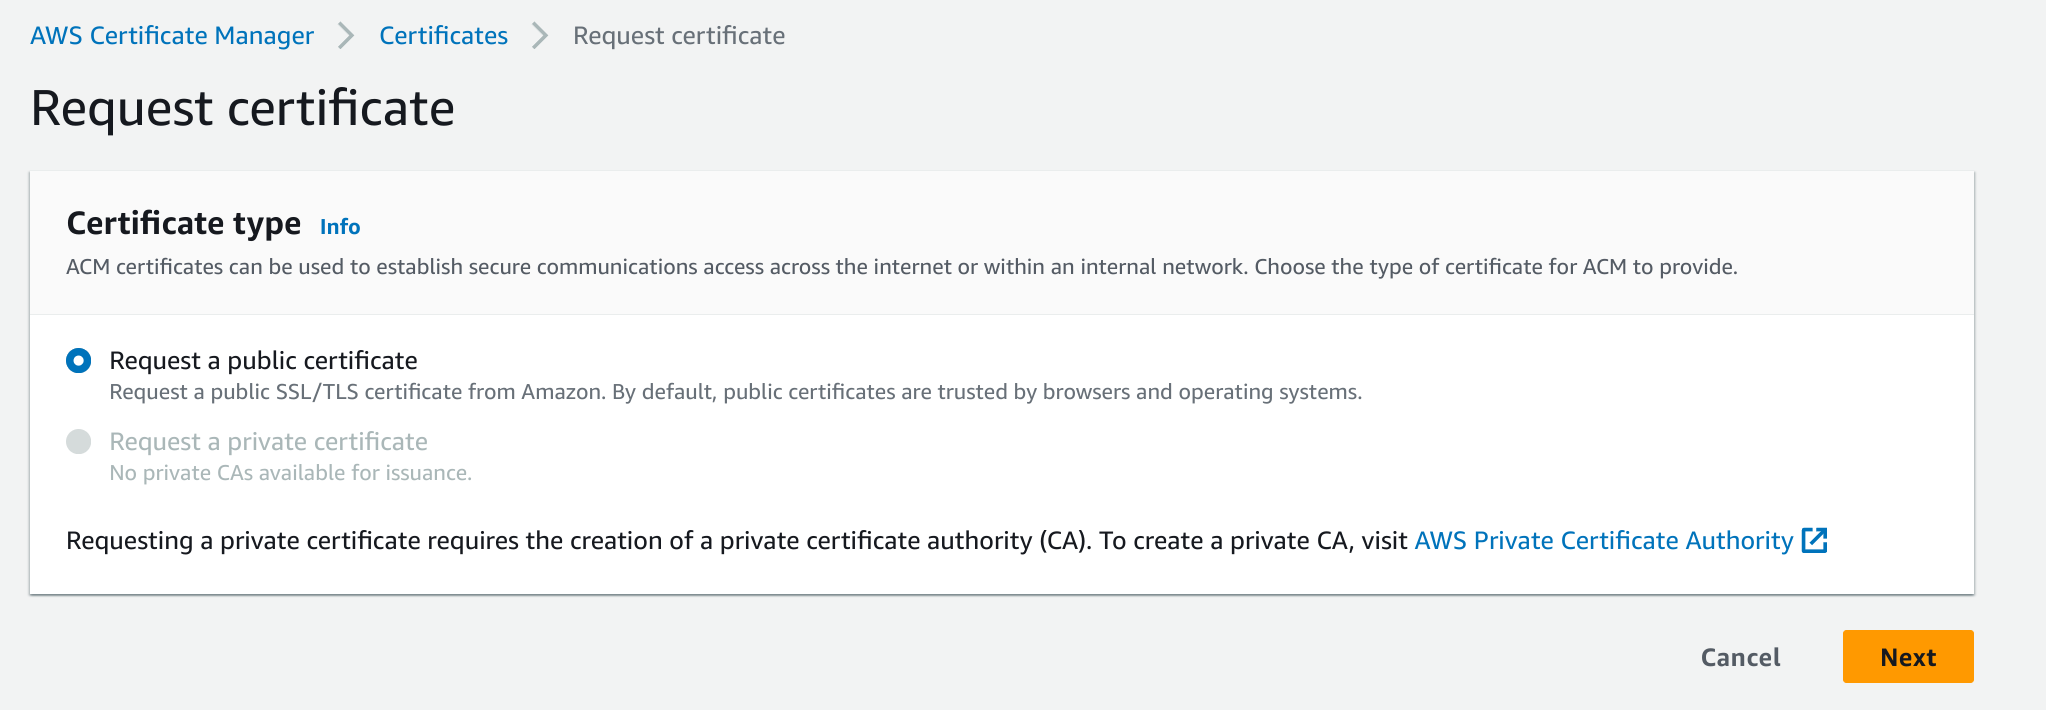Navigate to Certificates breadcrumb link

pos(443,36)
